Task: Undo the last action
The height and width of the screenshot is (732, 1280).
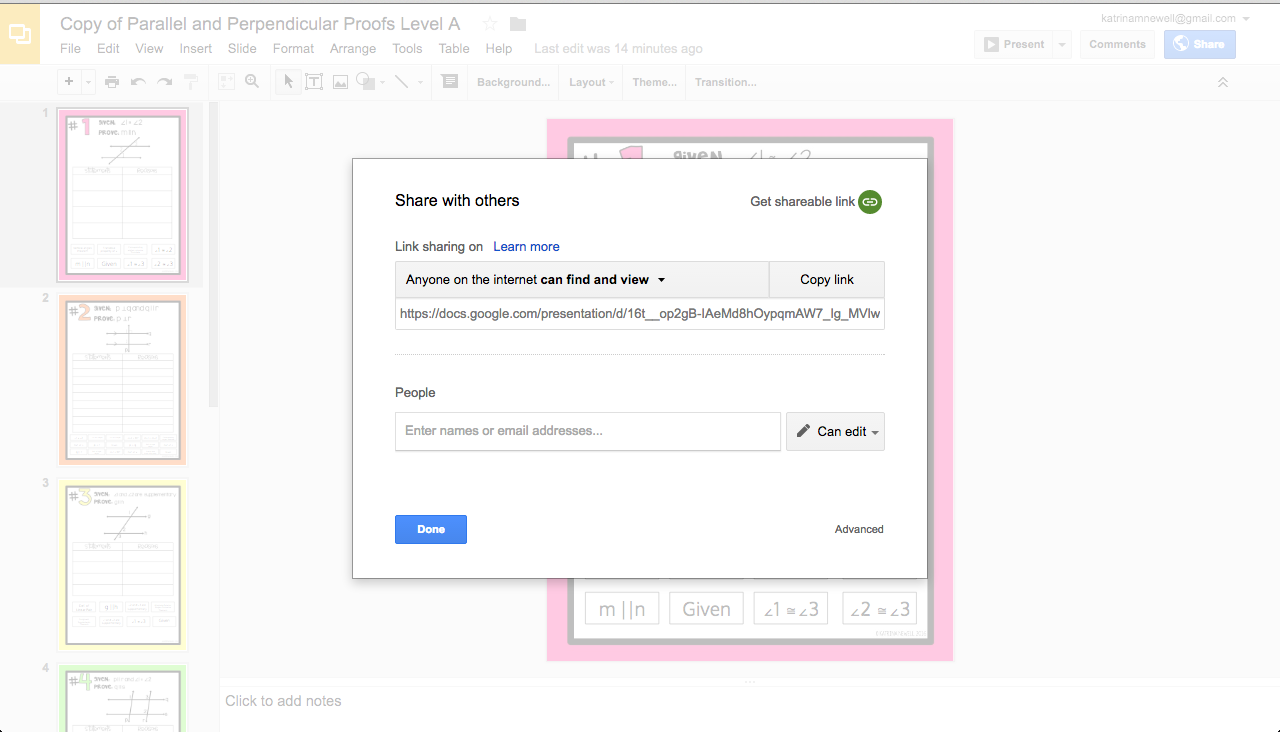Action: tap(137, 81)
